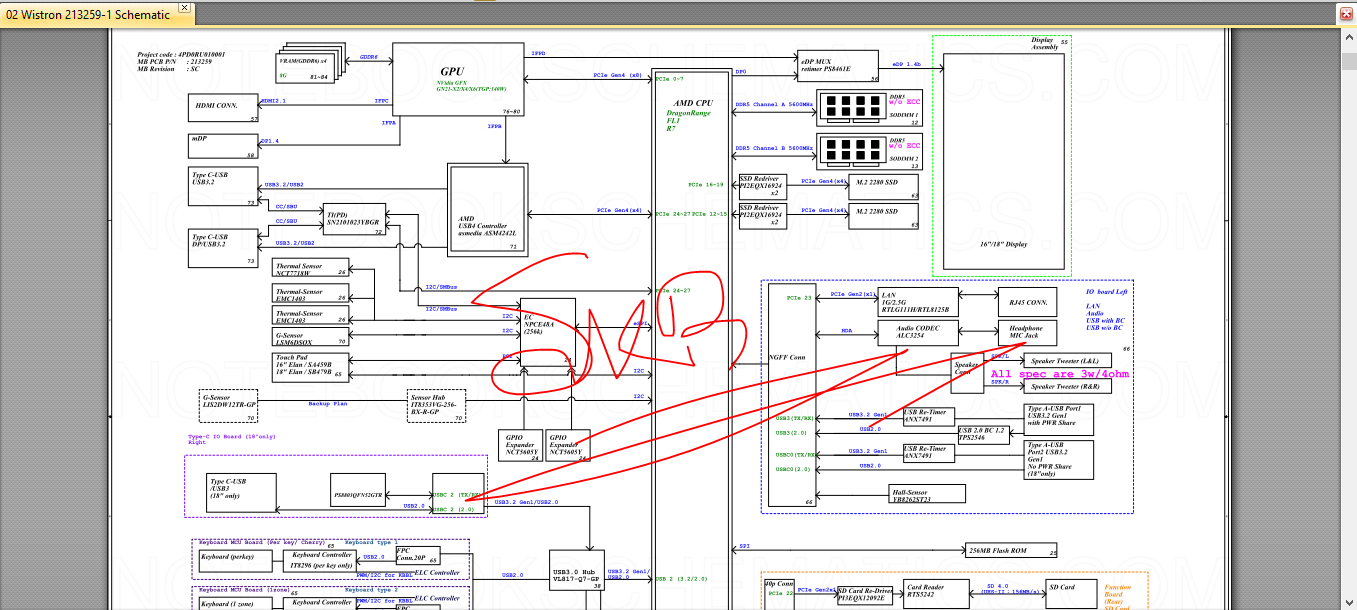Click the magenta All spec are 3w/4ohm note

[x=1060, y=374]
